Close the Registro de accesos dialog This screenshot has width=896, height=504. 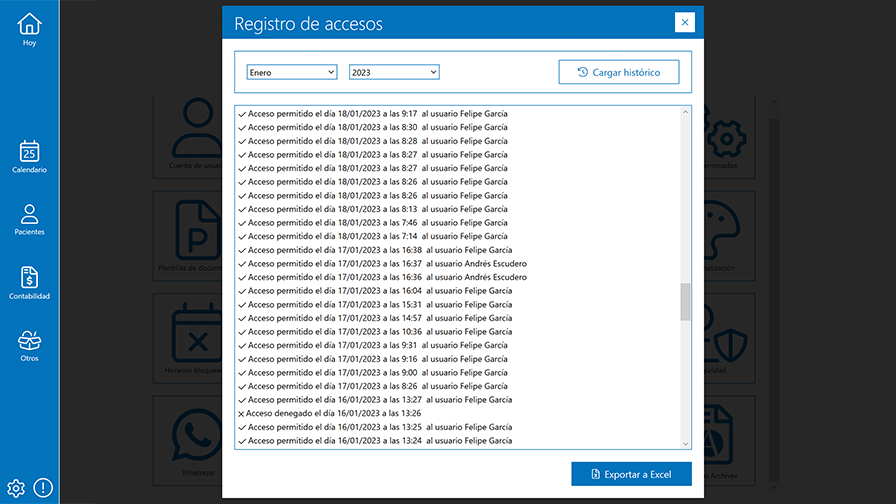tap(685, 22)
